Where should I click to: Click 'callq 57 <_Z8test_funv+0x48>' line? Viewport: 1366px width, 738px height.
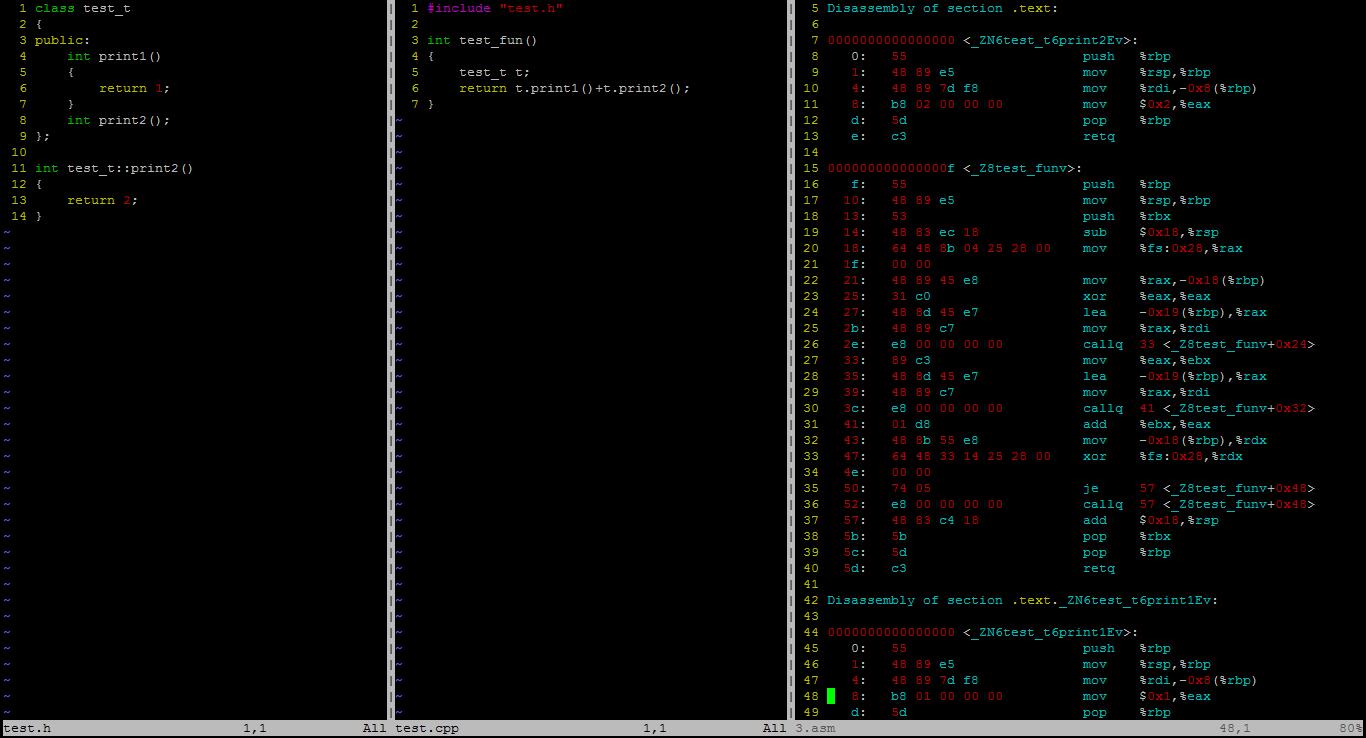[x=1198, y=504]
